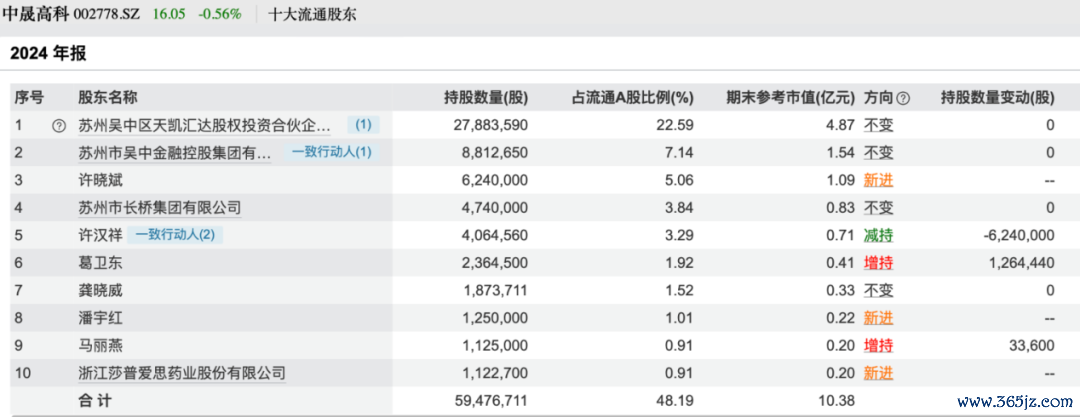Expand 一致行动人(2) tag beside 许汉祥
This screenshot has height=417, width=1080.
coord(175,235)
